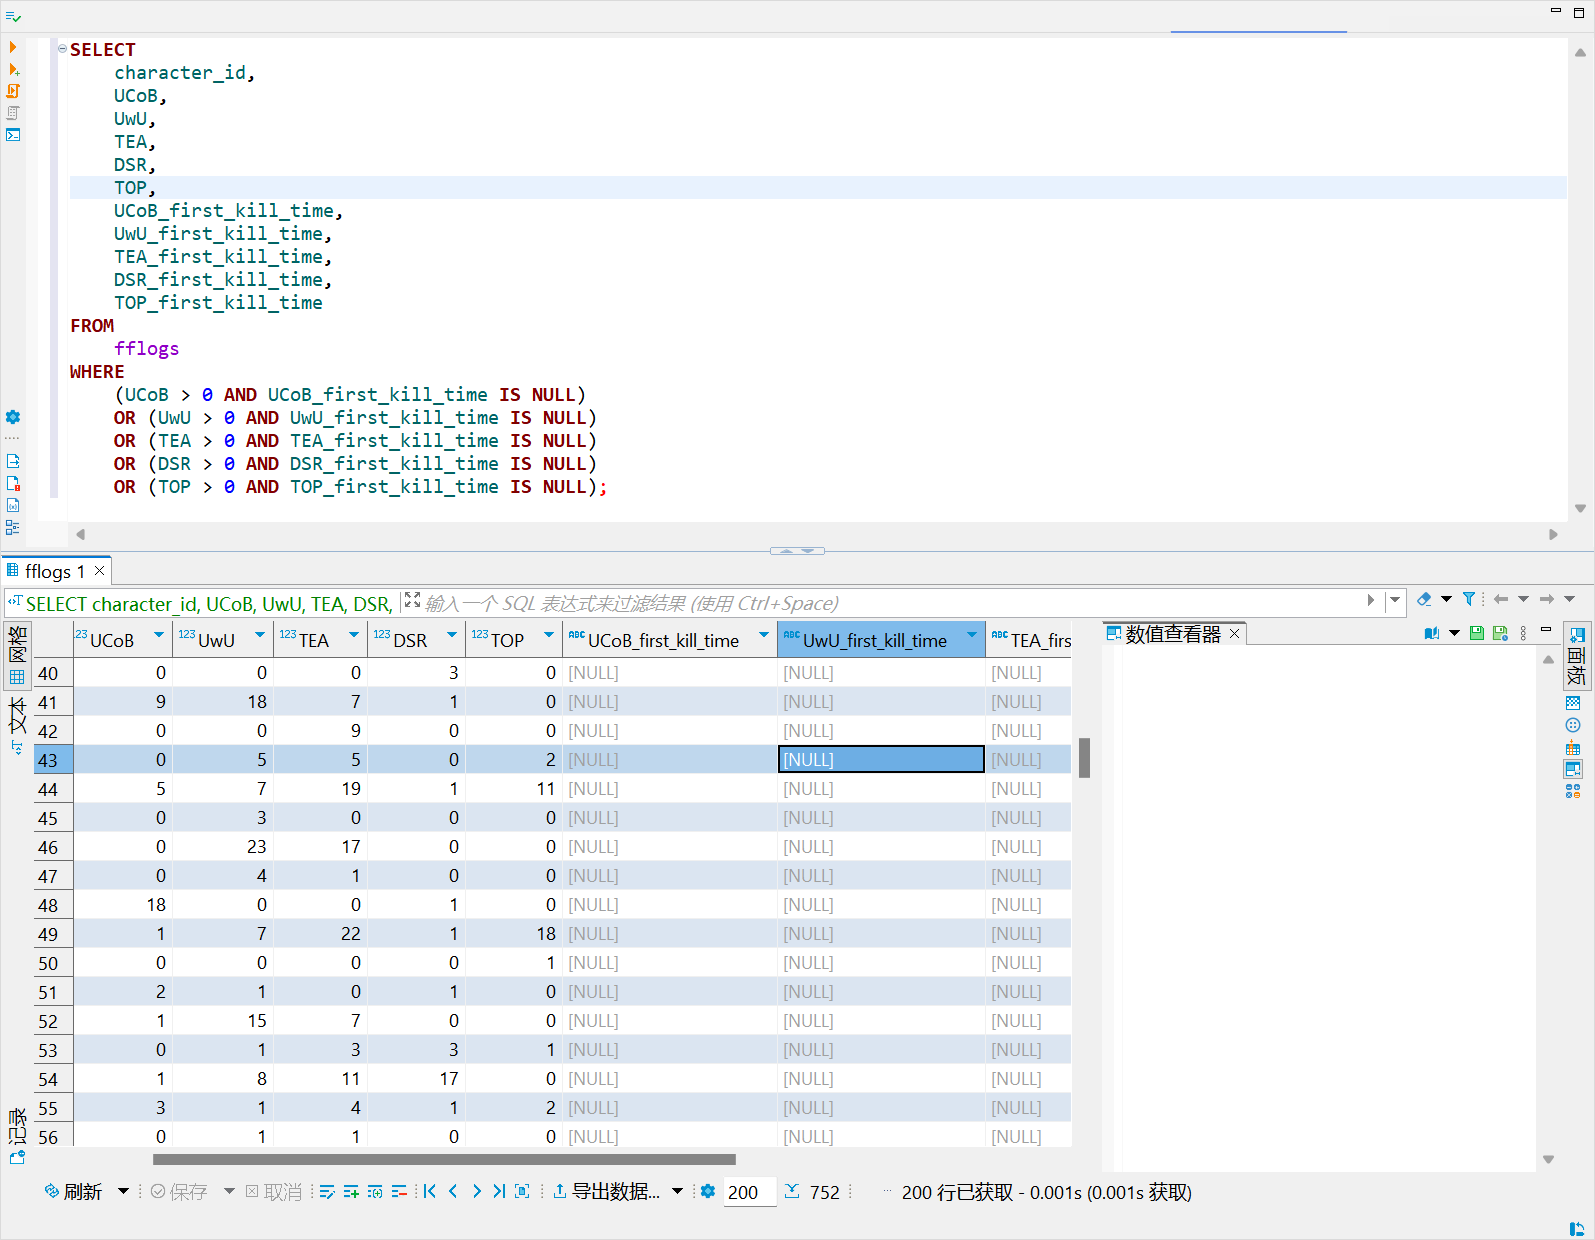Switch to record view side tab
Viewport: 1595px width, 1240px height.
coord(17,1136)
